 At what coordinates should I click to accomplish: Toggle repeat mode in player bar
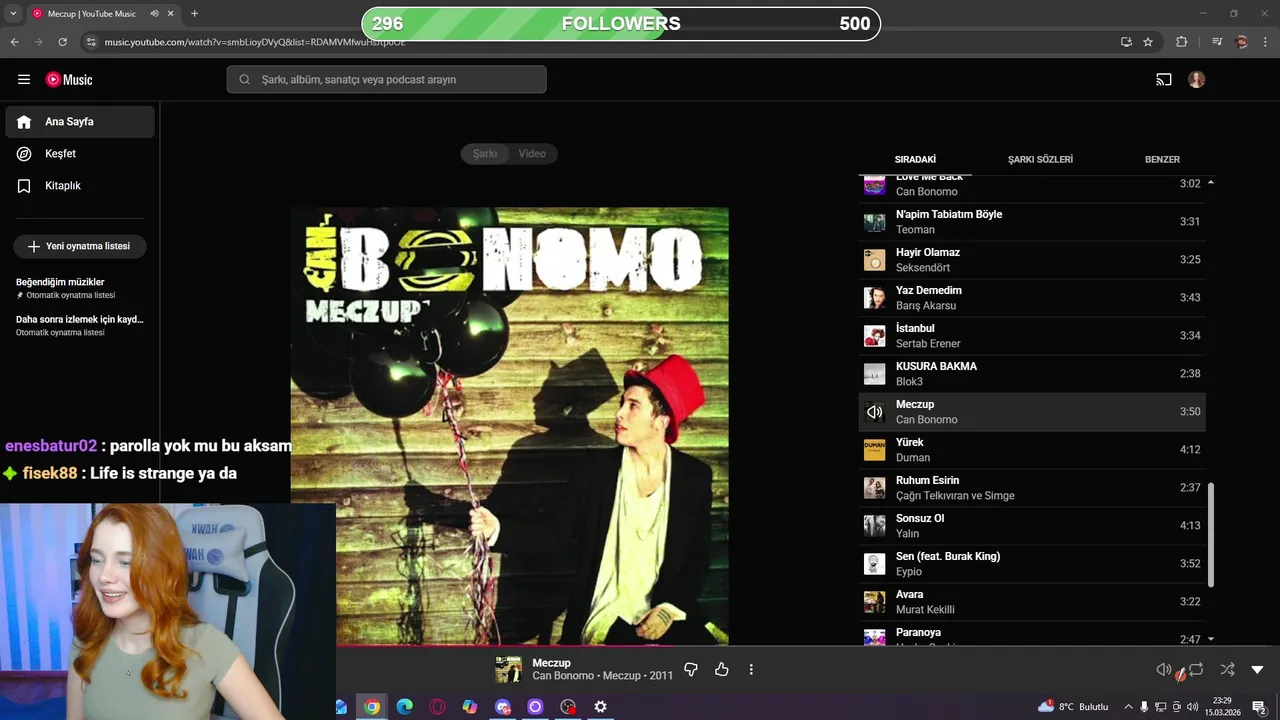1196,669
